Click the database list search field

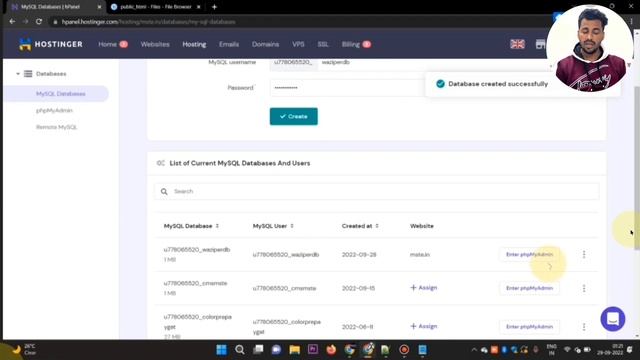376,191
